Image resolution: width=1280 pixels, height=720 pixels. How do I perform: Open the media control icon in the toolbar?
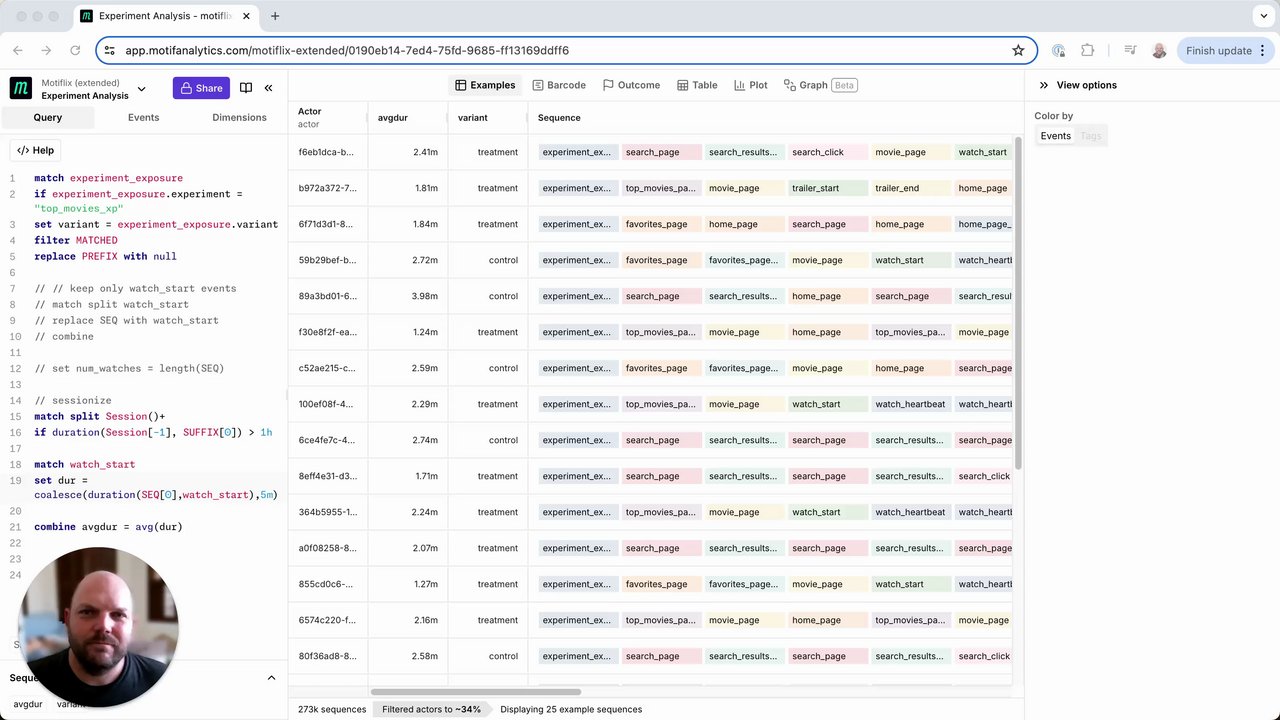tap(1130, 50)
